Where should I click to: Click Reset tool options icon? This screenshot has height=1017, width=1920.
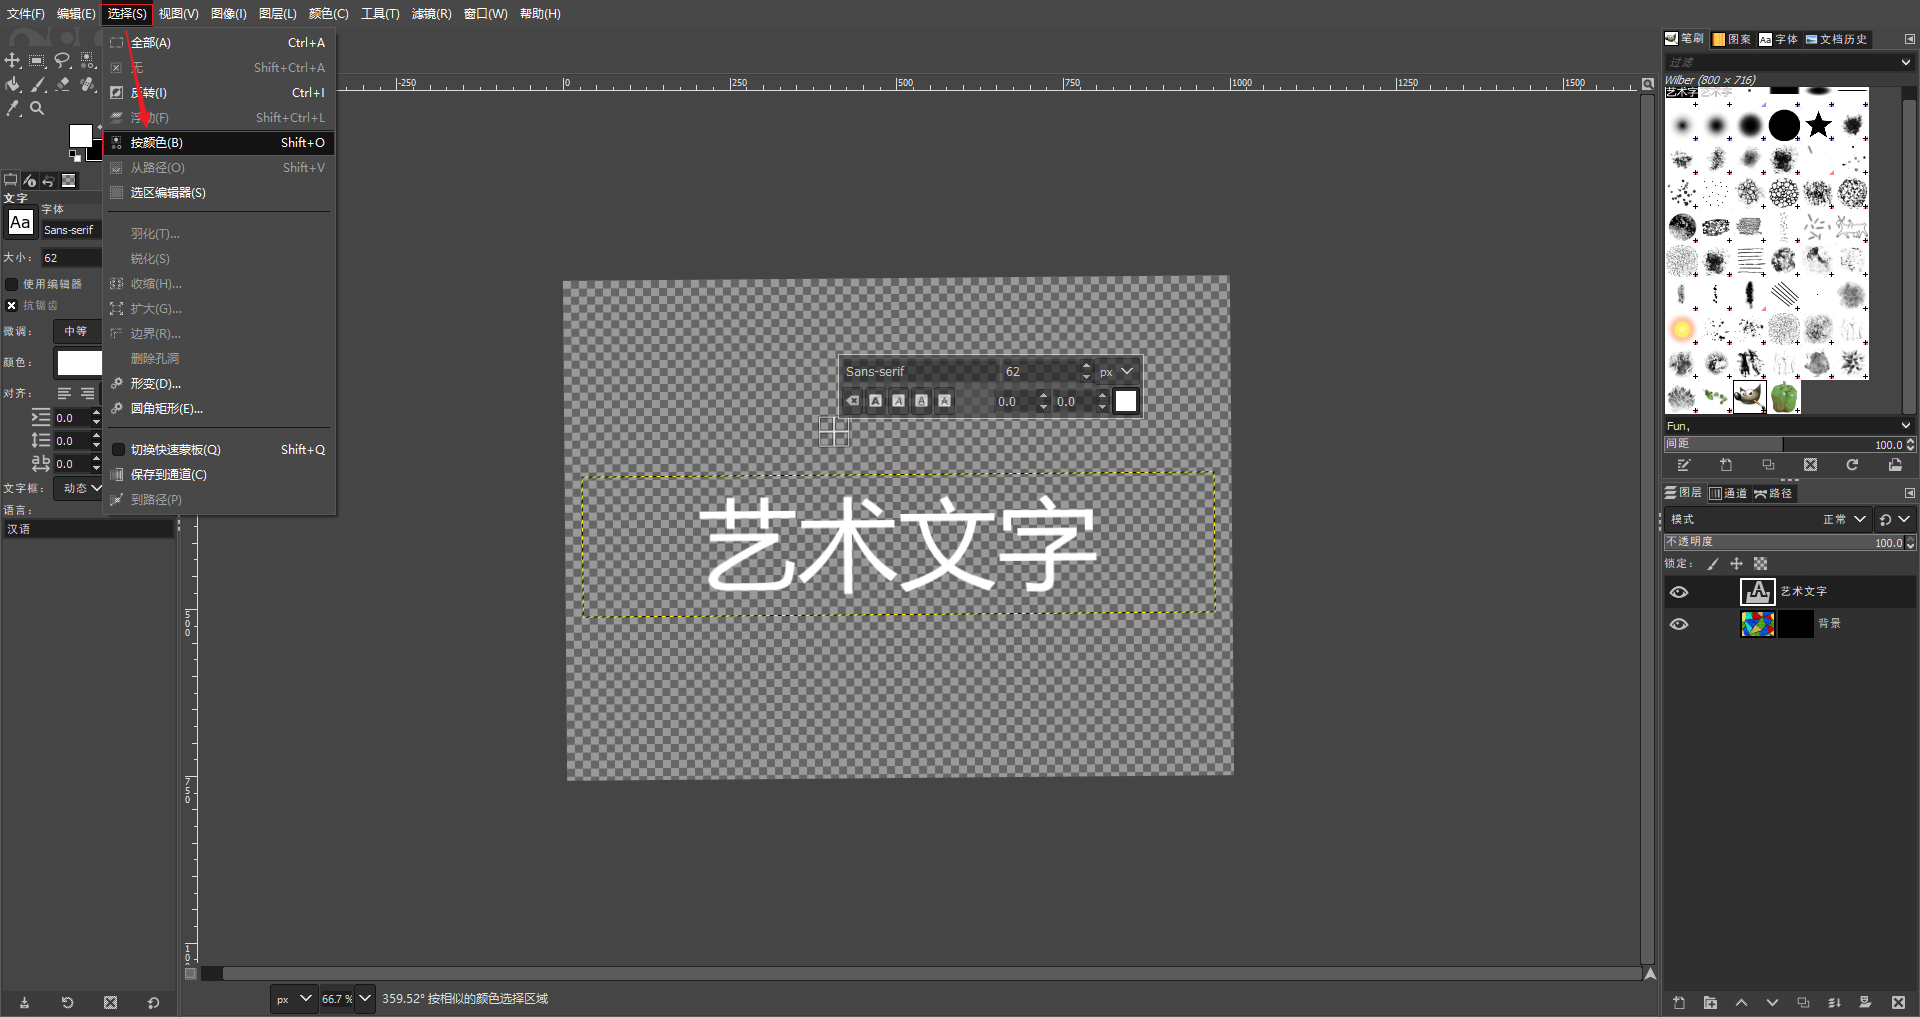tap(153, 1002)
